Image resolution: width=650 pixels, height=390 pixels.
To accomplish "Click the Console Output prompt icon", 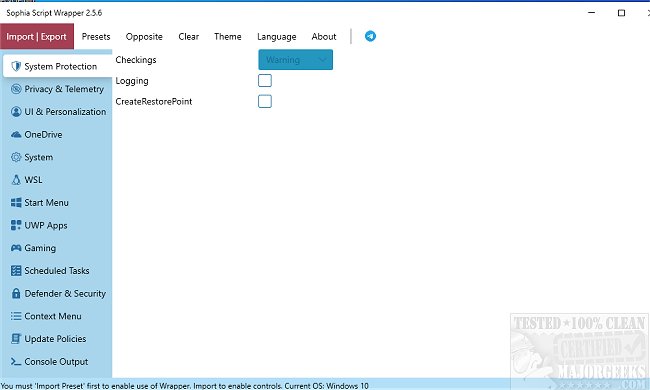I will point(16,361).
